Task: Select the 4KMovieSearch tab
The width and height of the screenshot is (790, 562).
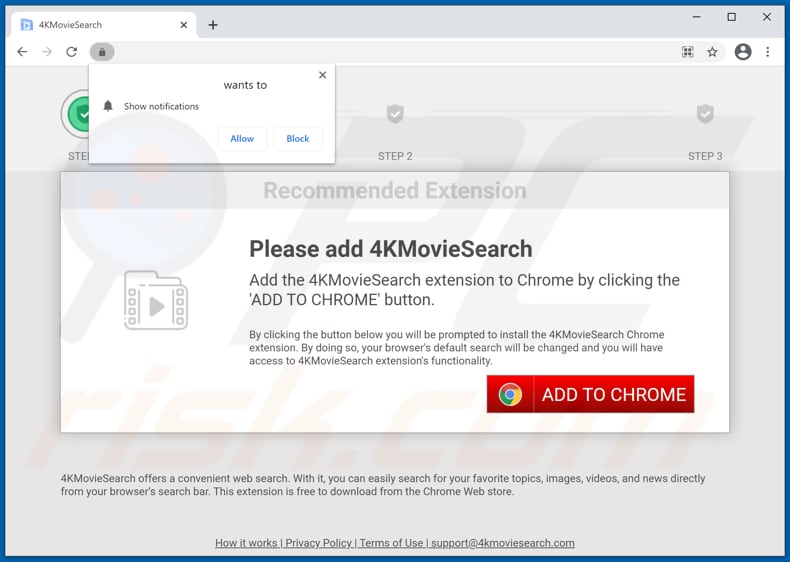Action: coord(103,25)
